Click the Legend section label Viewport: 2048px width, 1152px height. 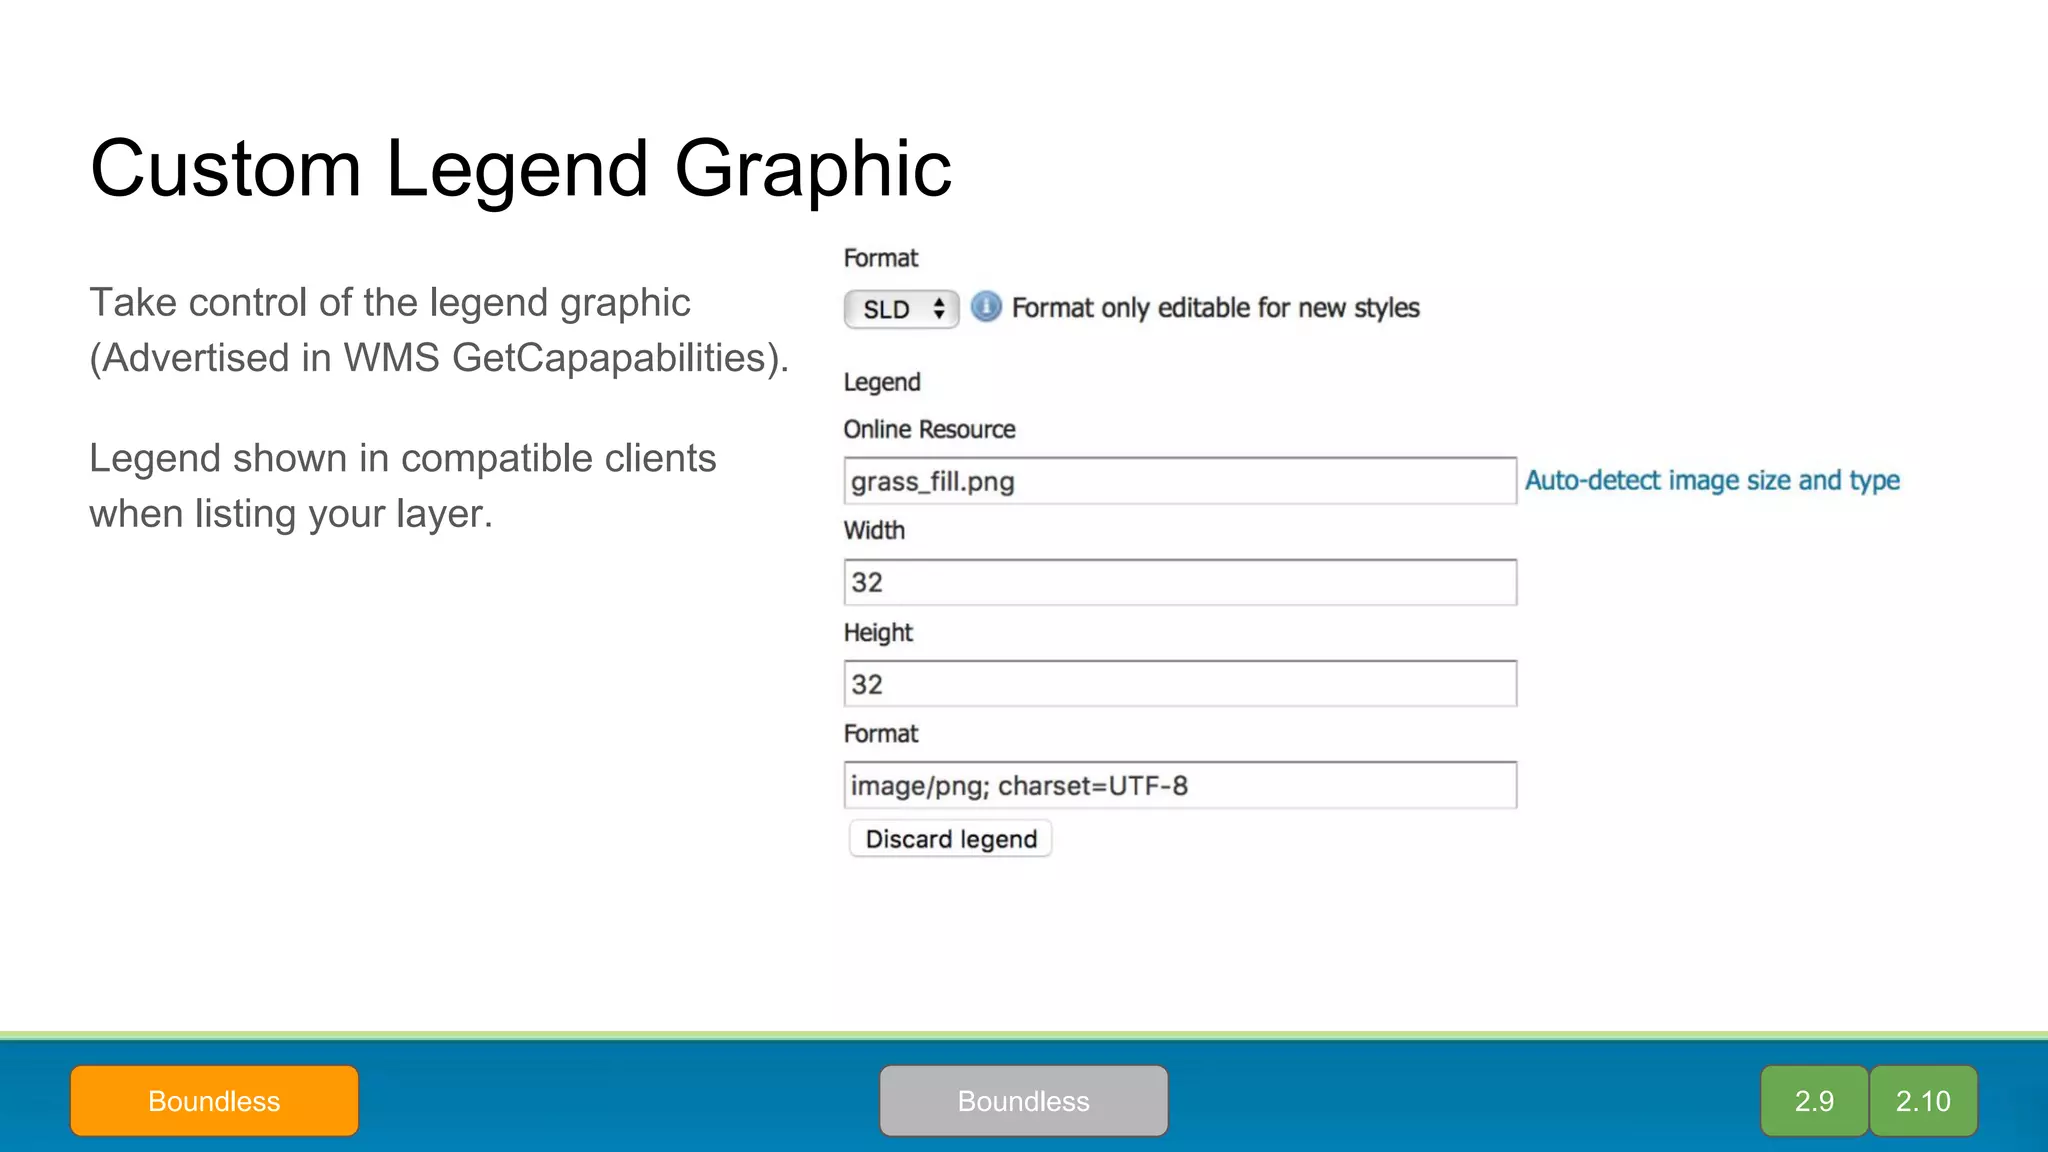[x=882, y=383]
